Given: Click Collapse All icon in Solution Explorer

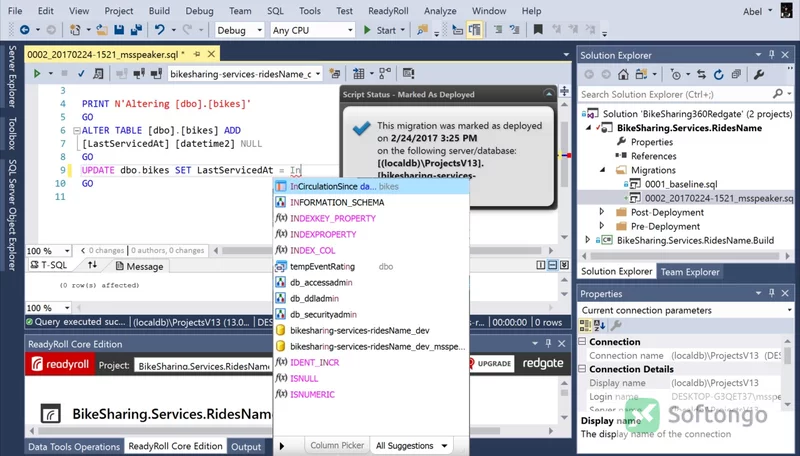Looking at the screenshot, I should [x=736, y=74].
